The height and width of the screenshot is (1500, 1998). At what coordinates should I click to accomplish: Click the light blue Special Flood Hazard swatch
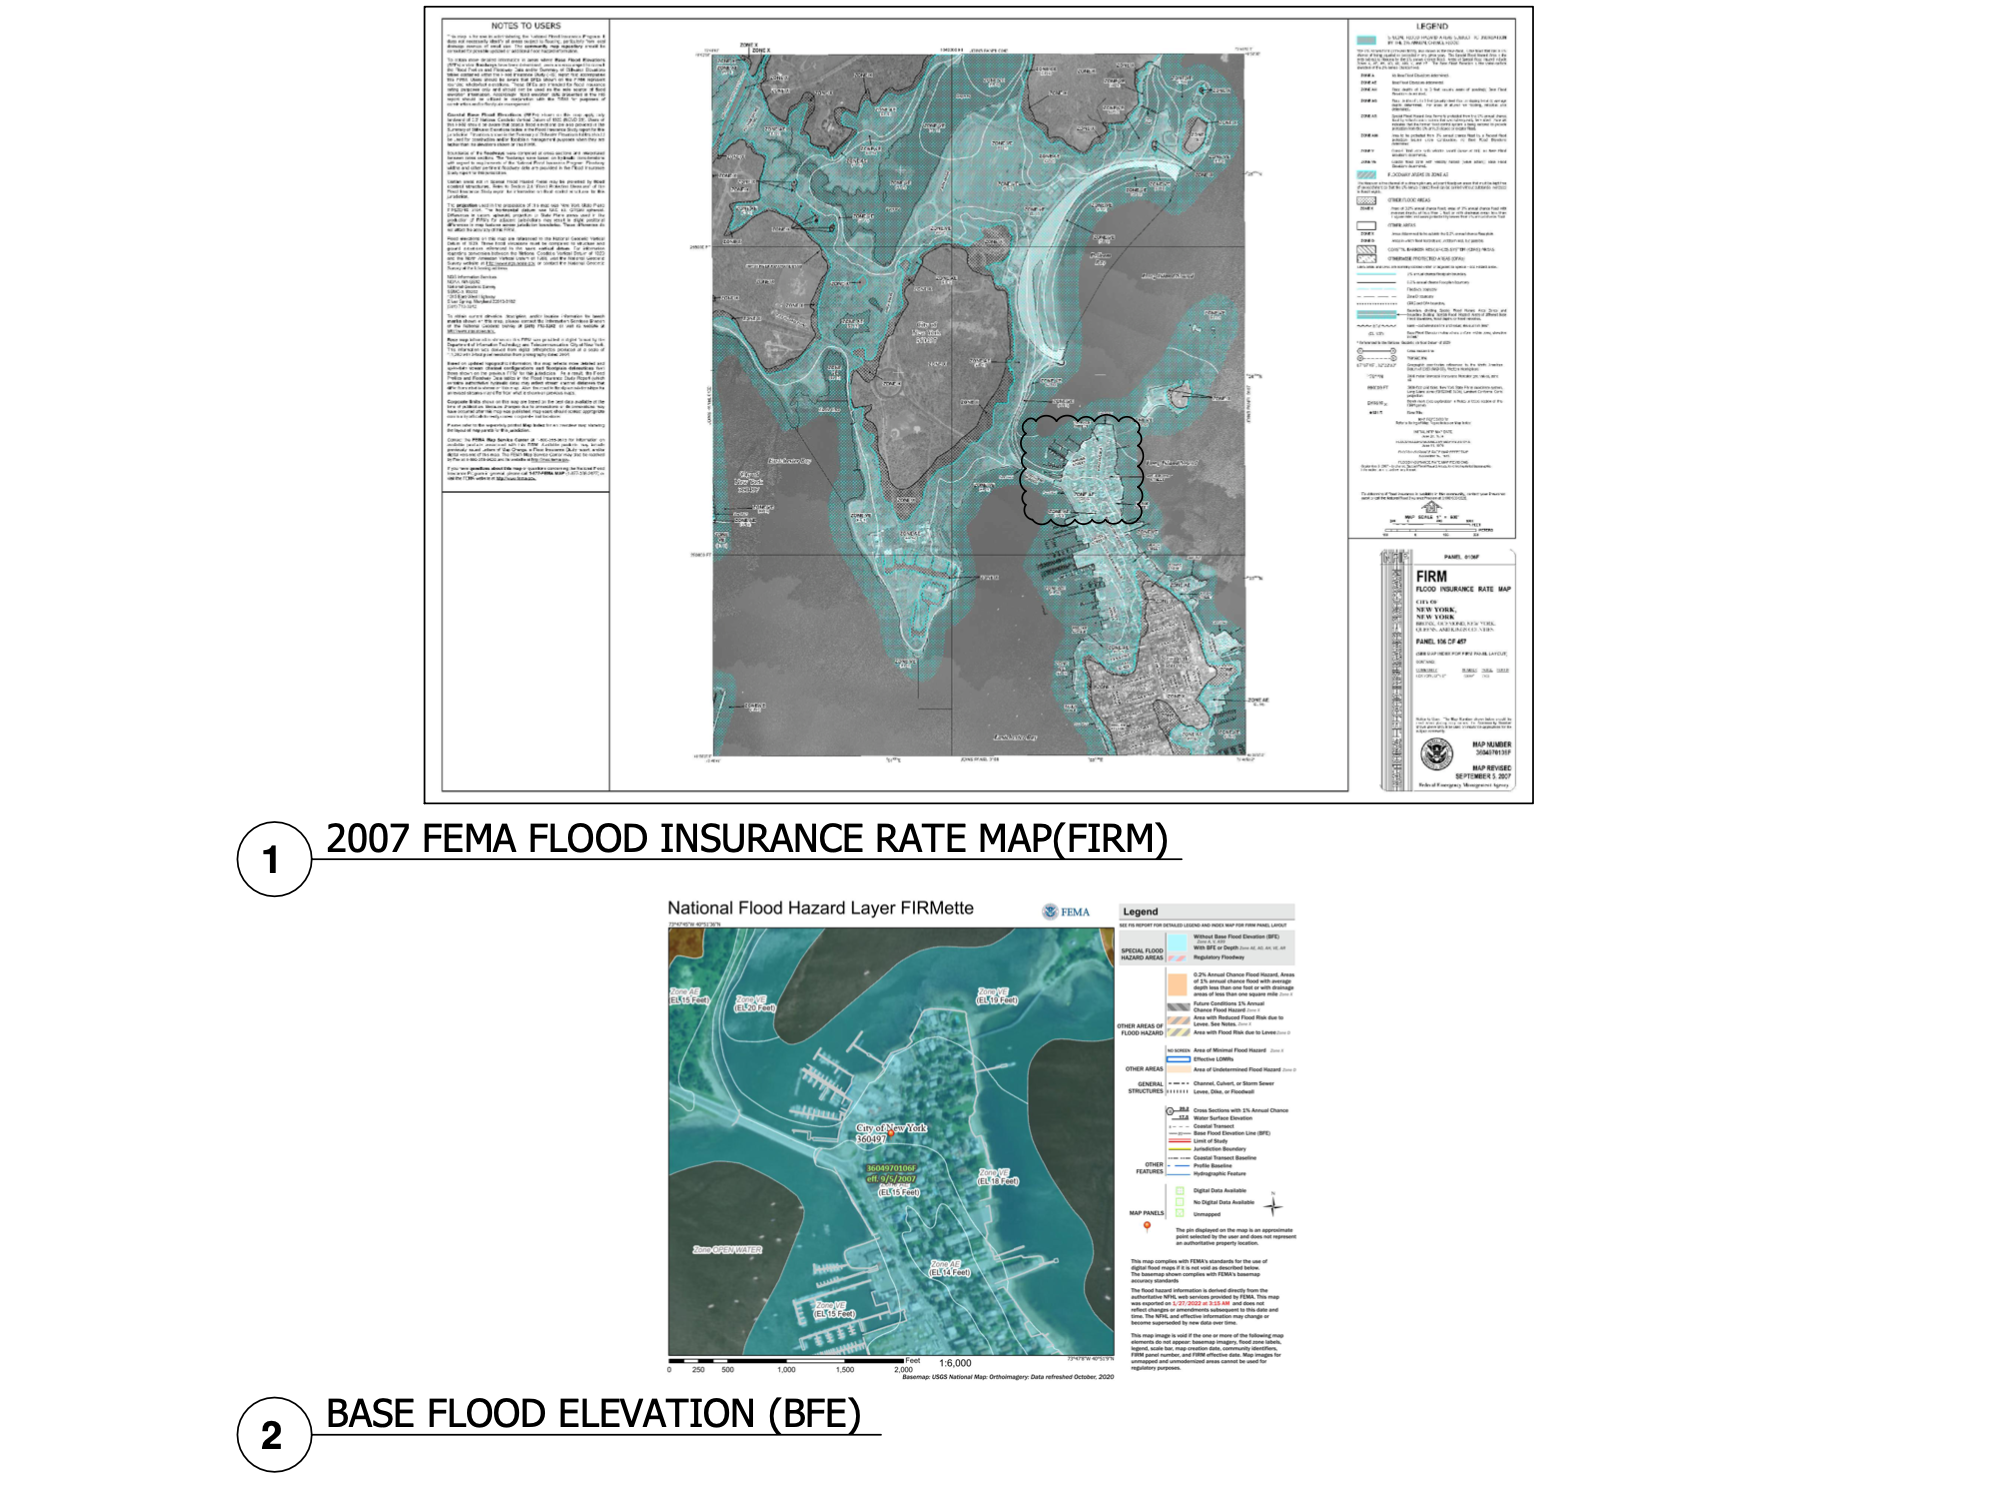(1177, 941)
